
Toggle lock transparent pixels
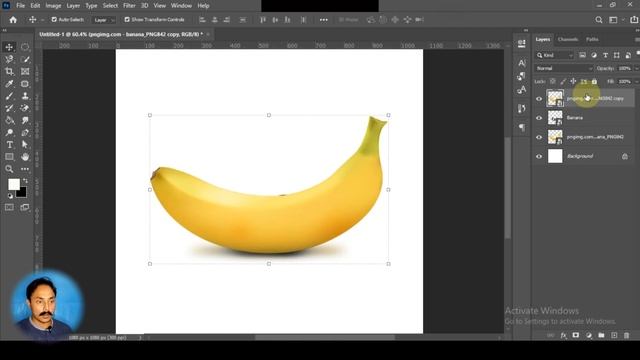553,82
